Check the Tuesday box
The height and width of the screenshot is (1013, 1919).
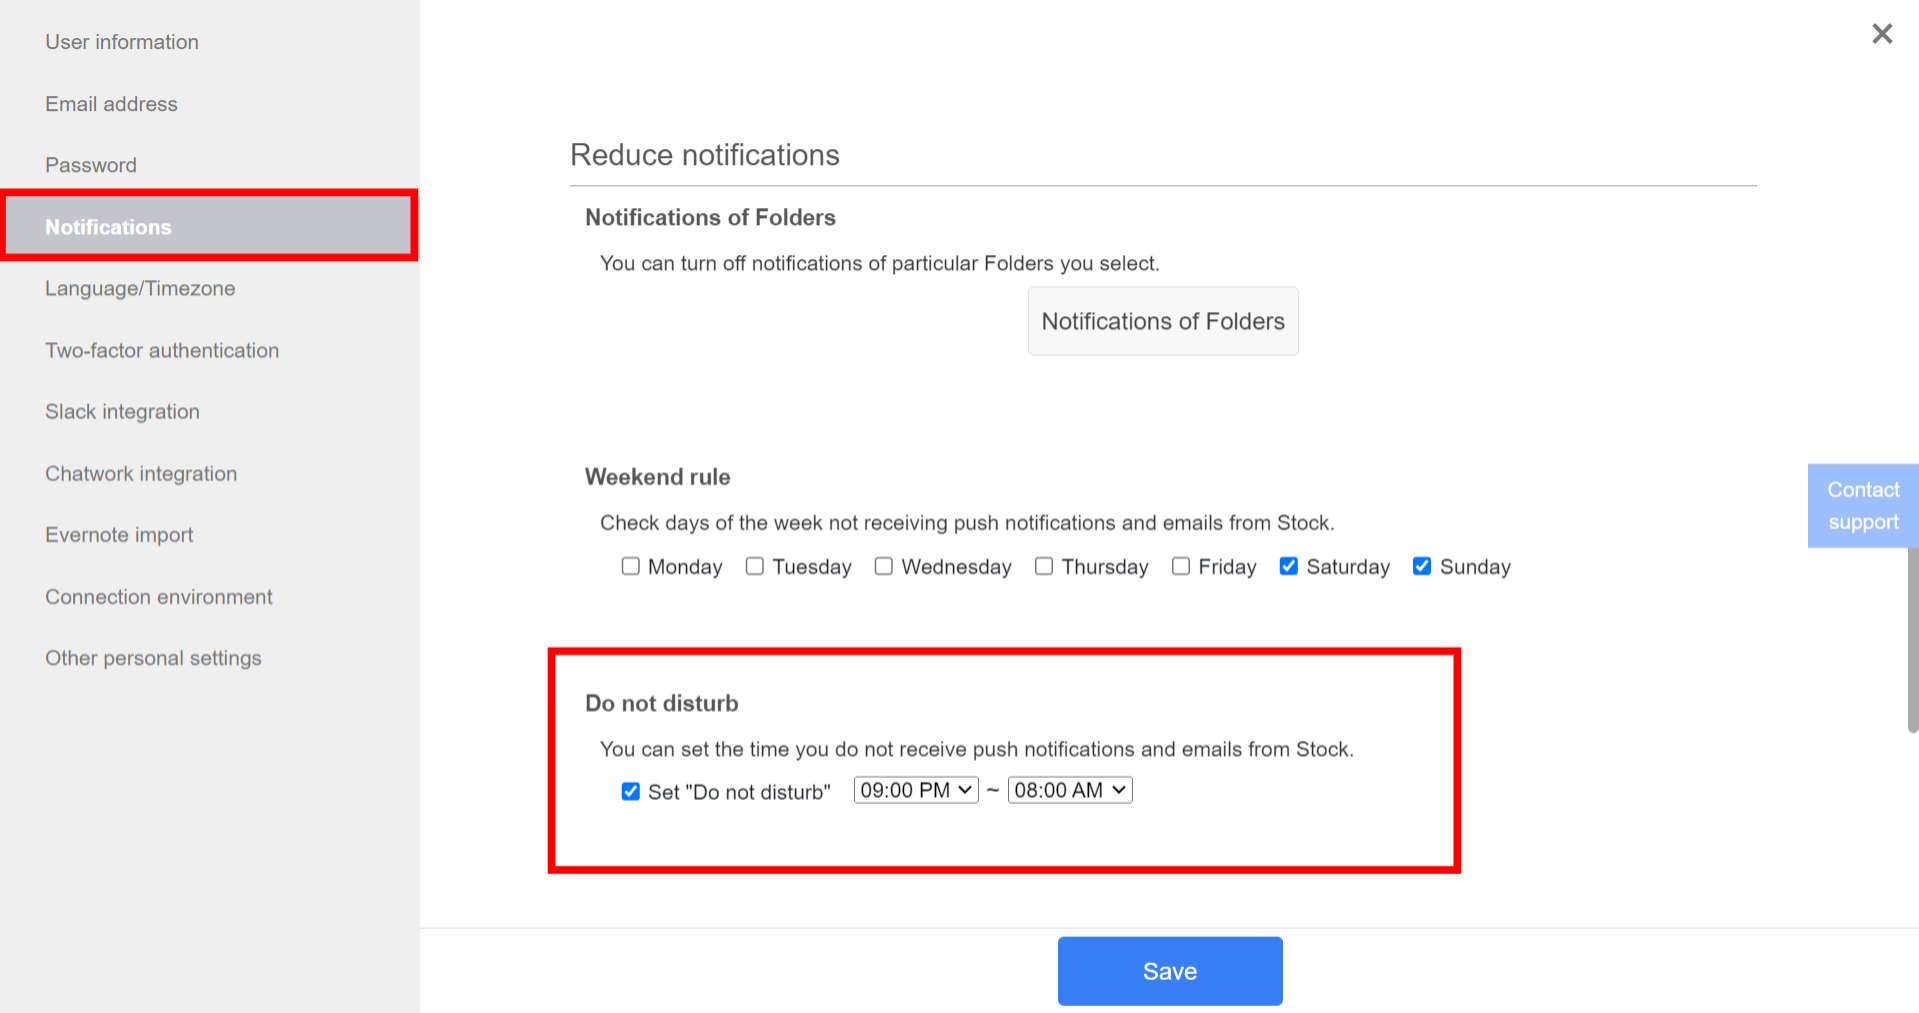tap(754, 566)
